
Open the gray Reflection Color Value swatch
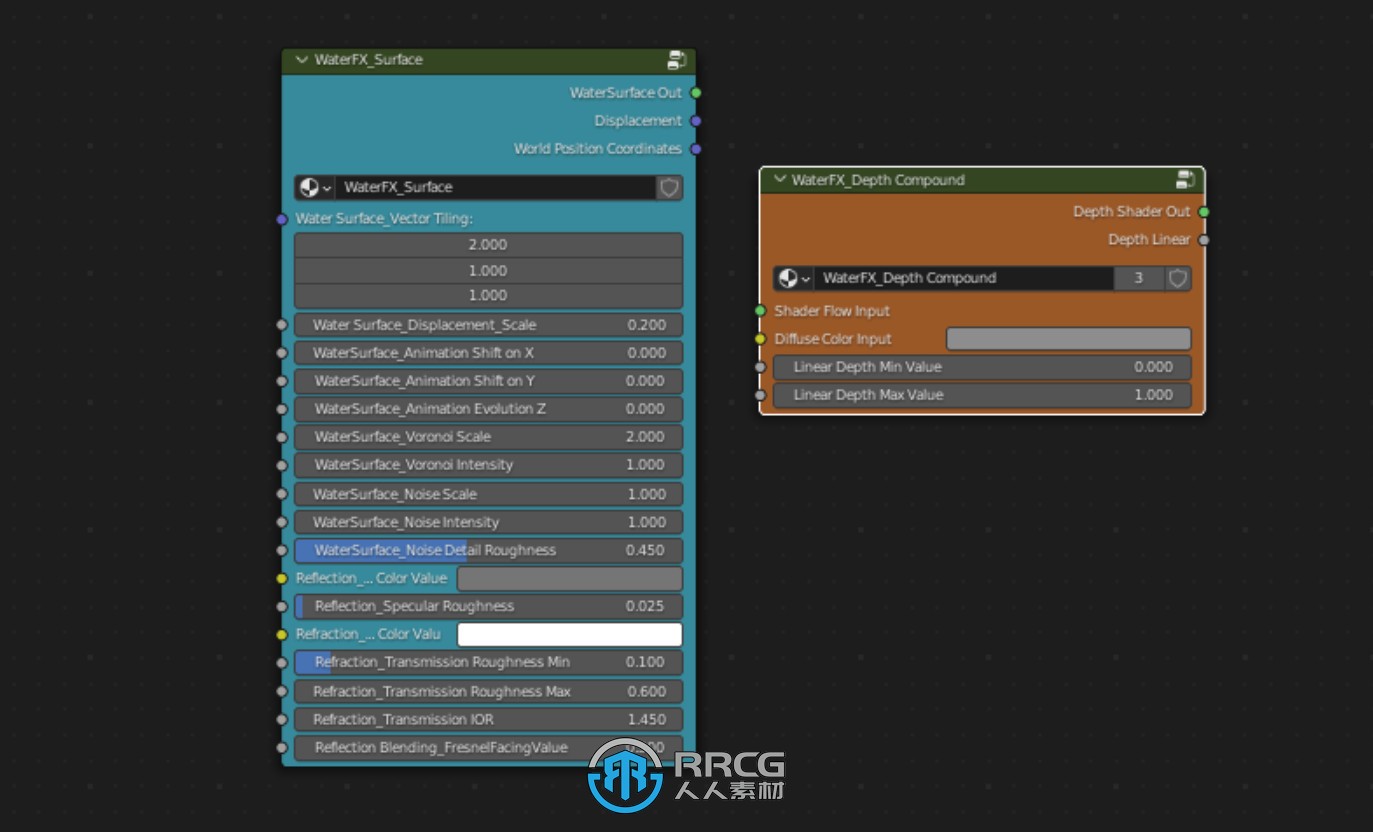click(570, 578)
